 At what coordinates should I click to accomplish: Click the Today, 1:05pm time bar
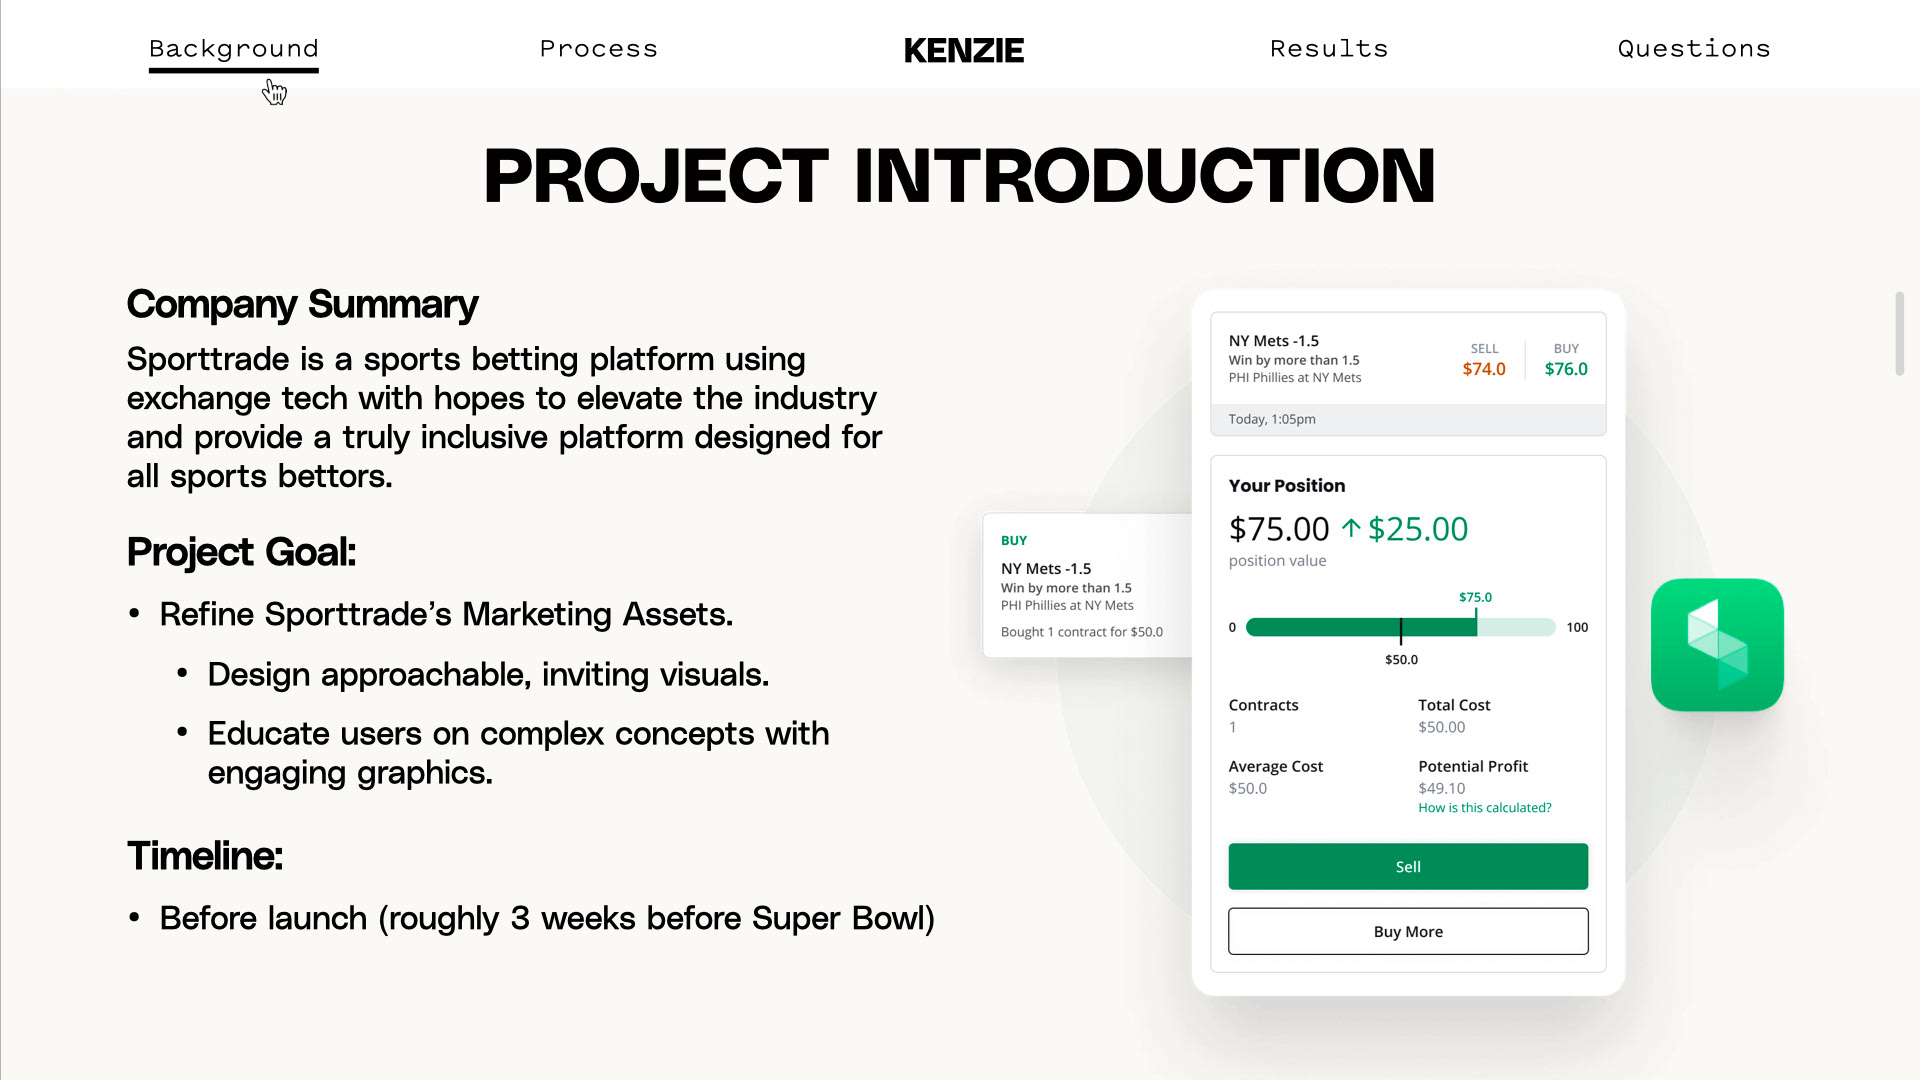pyautogui.click(x=1408, y=420)
